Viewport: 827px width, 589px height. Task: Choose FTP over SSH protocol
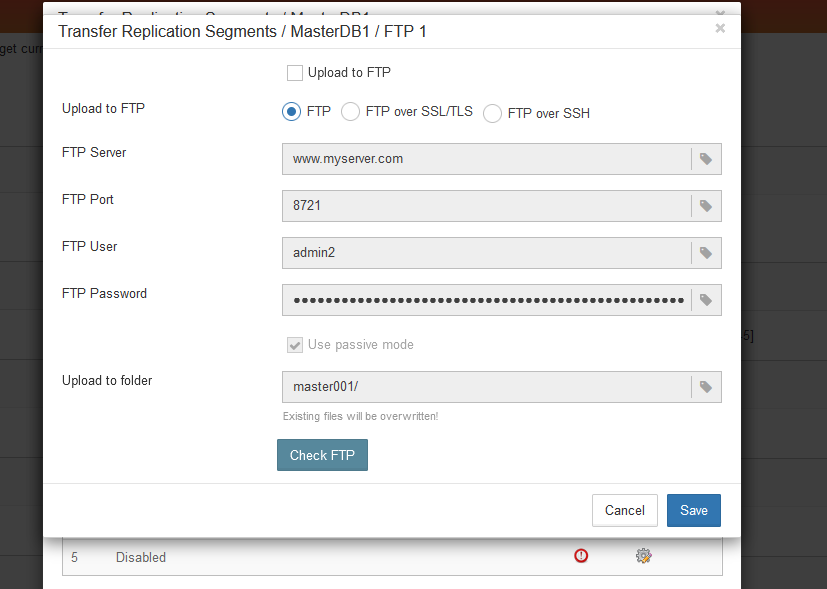coord(492,113)
